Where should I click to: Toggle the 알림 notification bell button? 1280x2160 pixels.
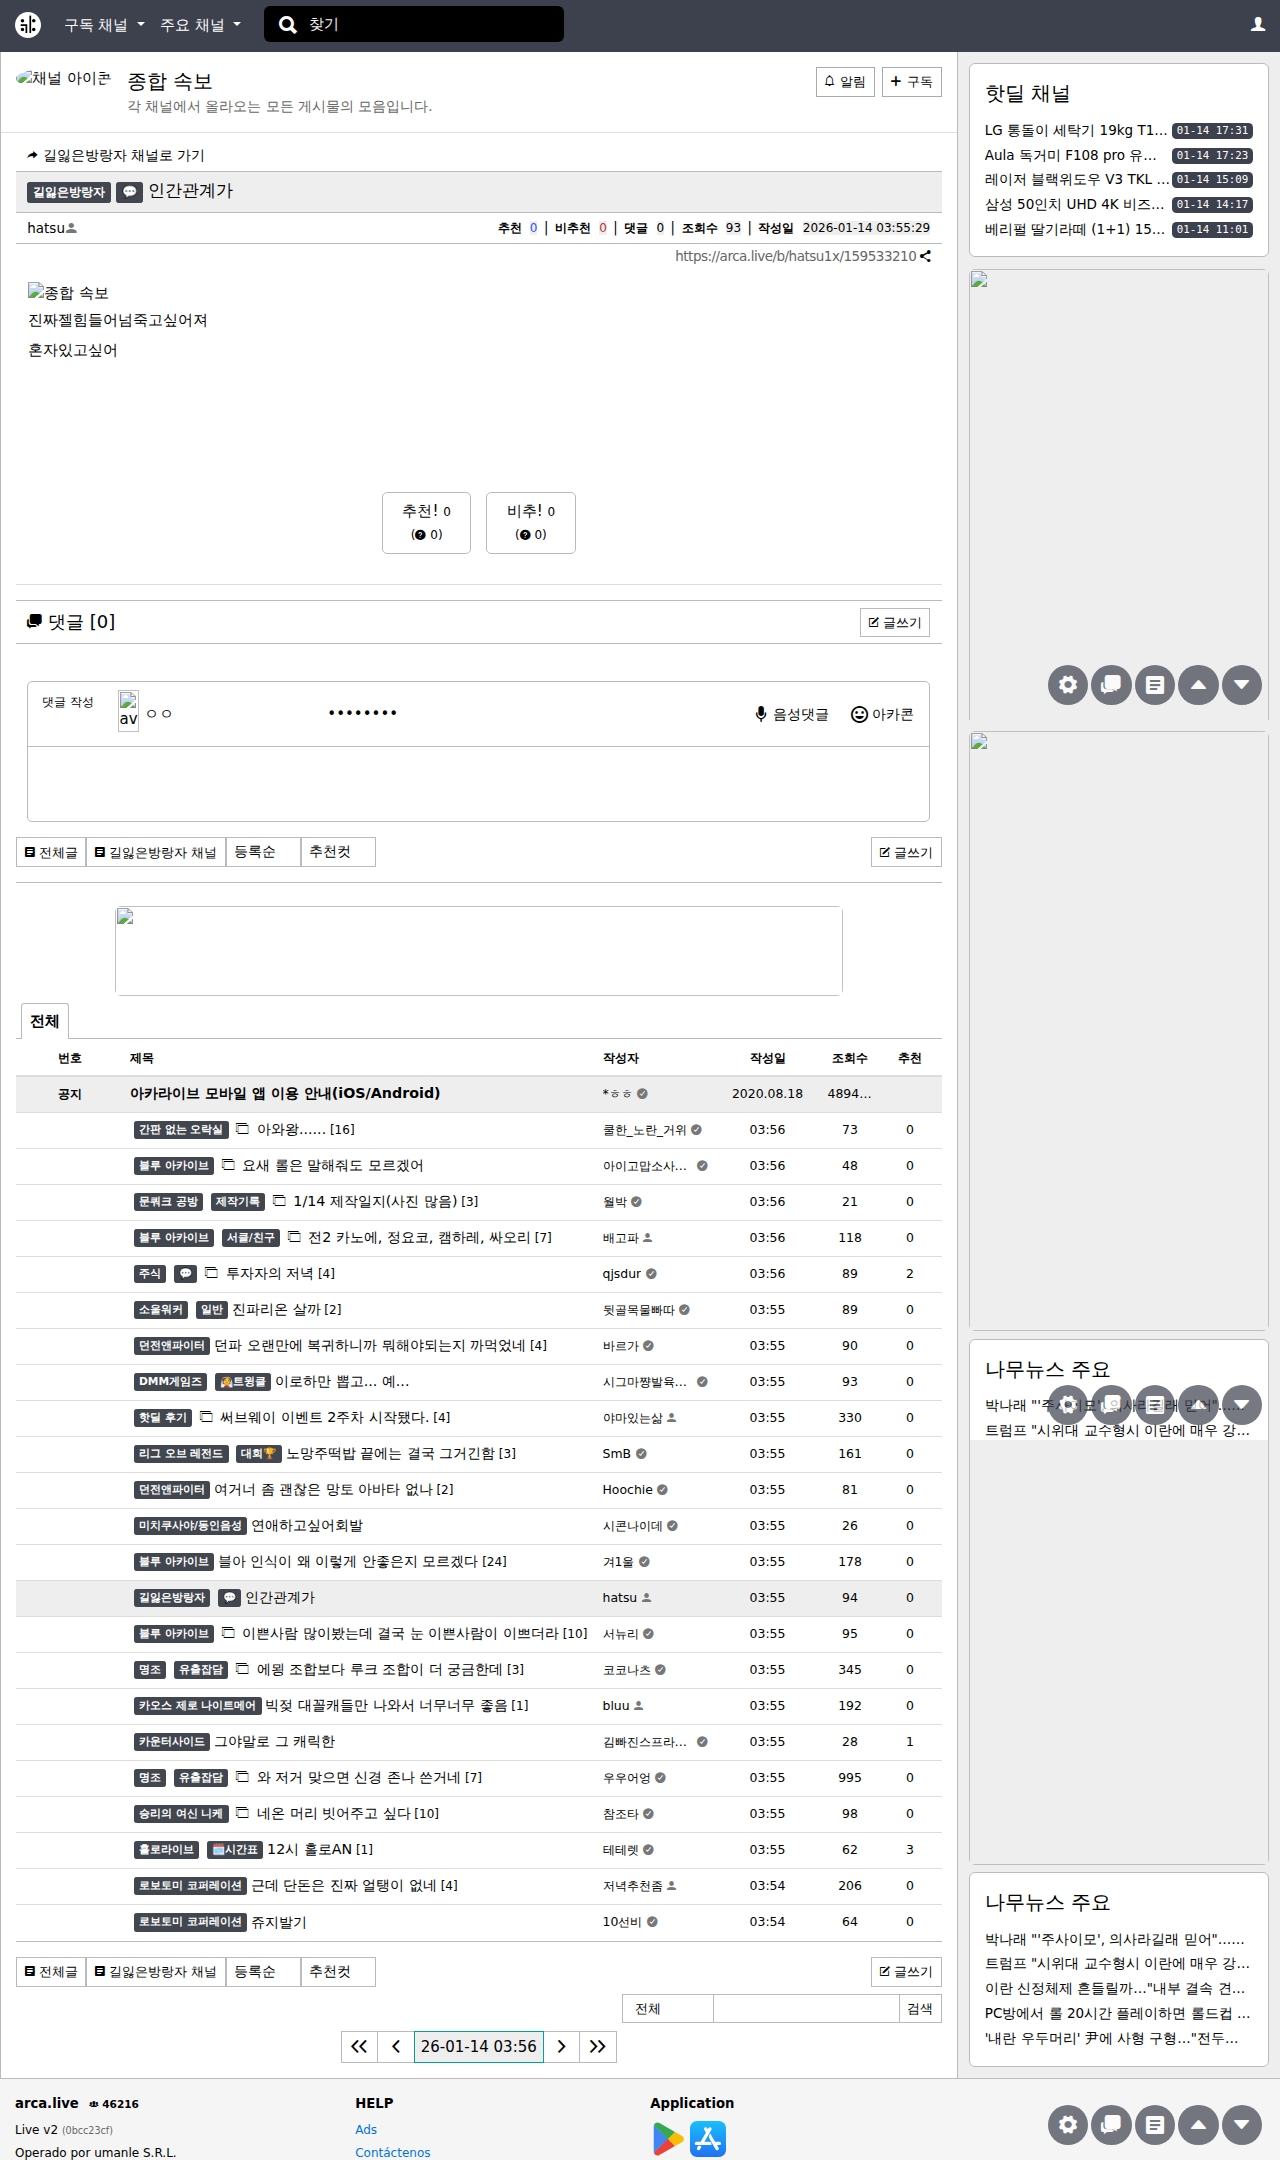point(845,82)
